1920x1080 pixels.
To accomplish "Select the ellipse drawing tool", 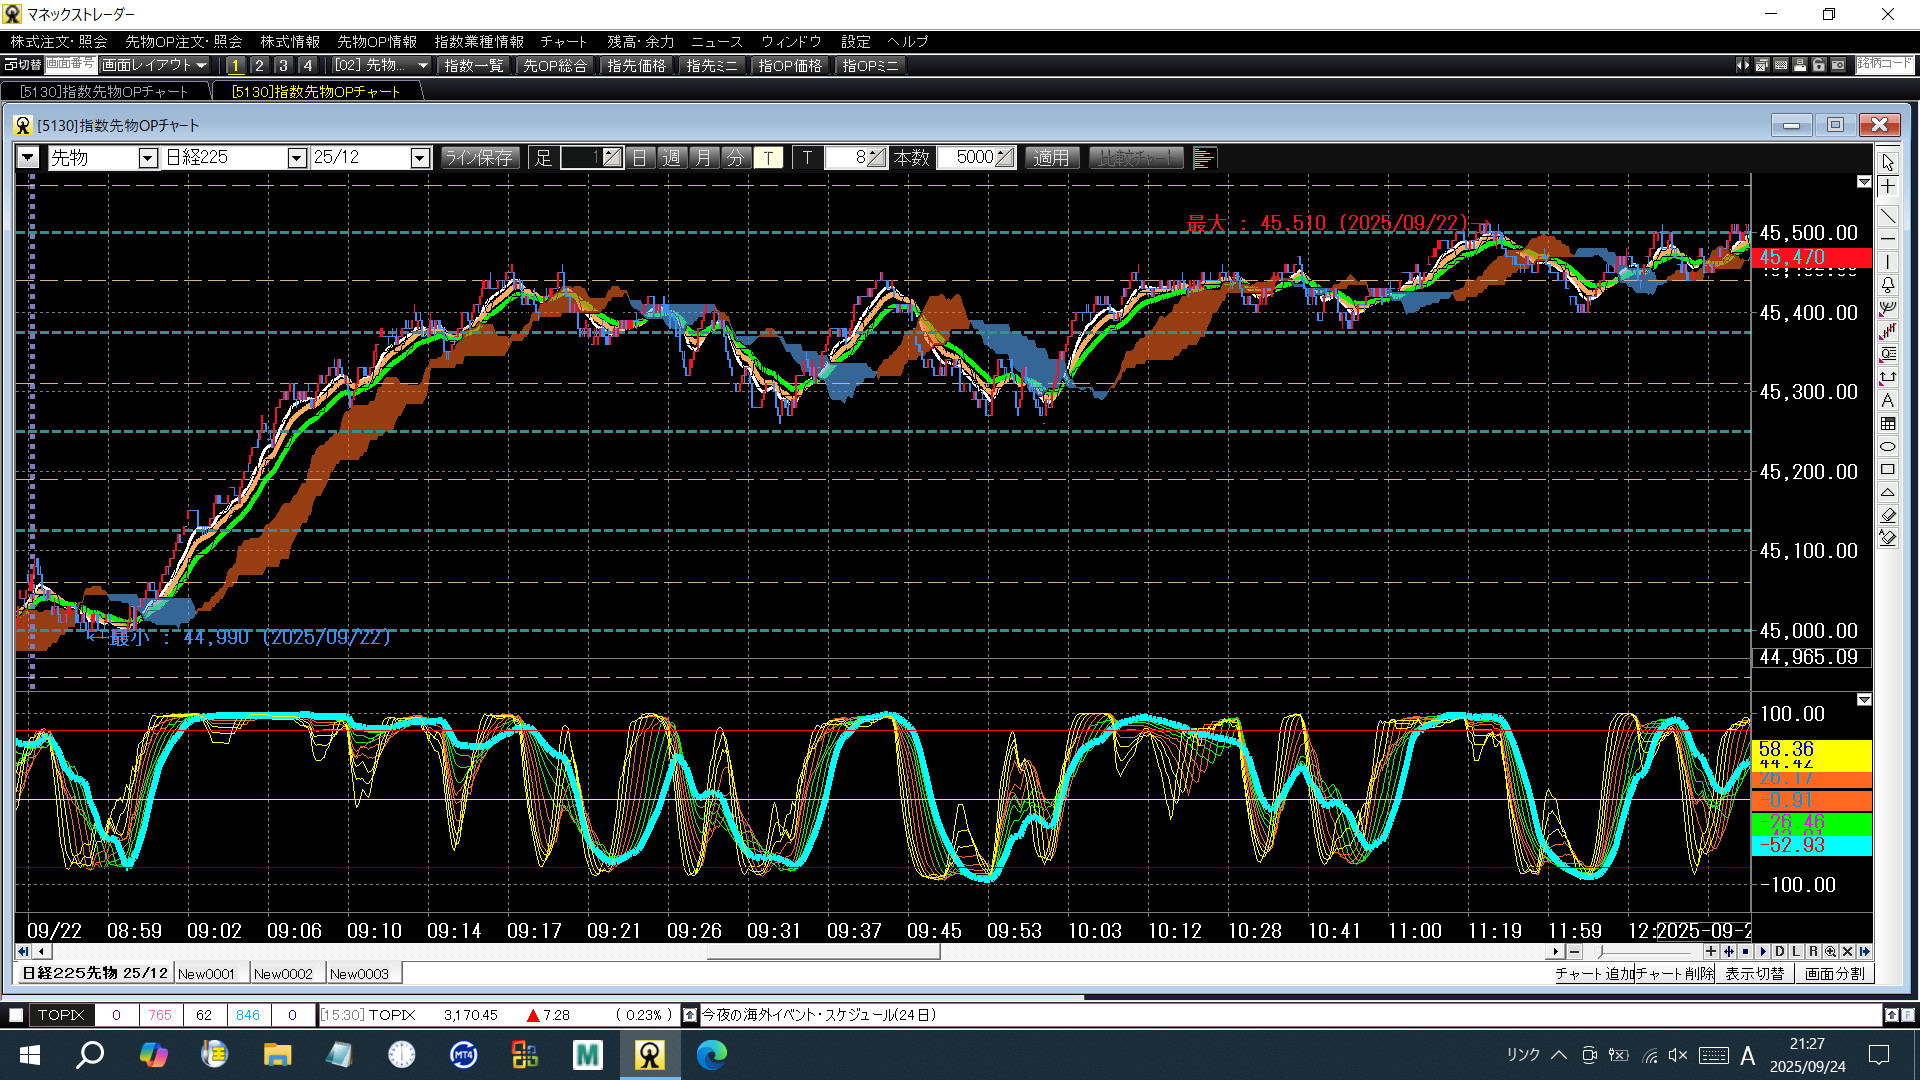I will tap(1887, 446).
